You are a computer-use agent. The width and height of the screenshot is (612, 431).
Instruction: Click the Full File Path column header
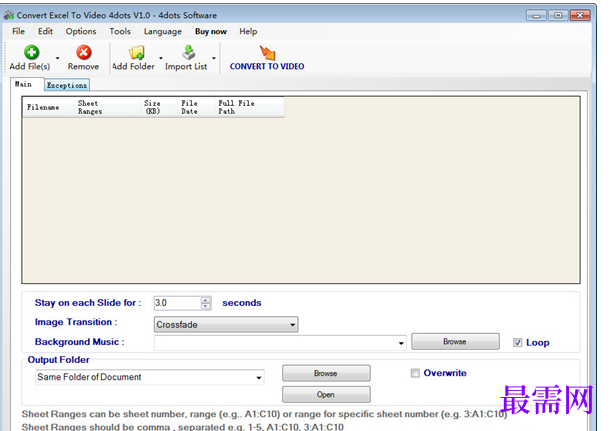point(249,107)
